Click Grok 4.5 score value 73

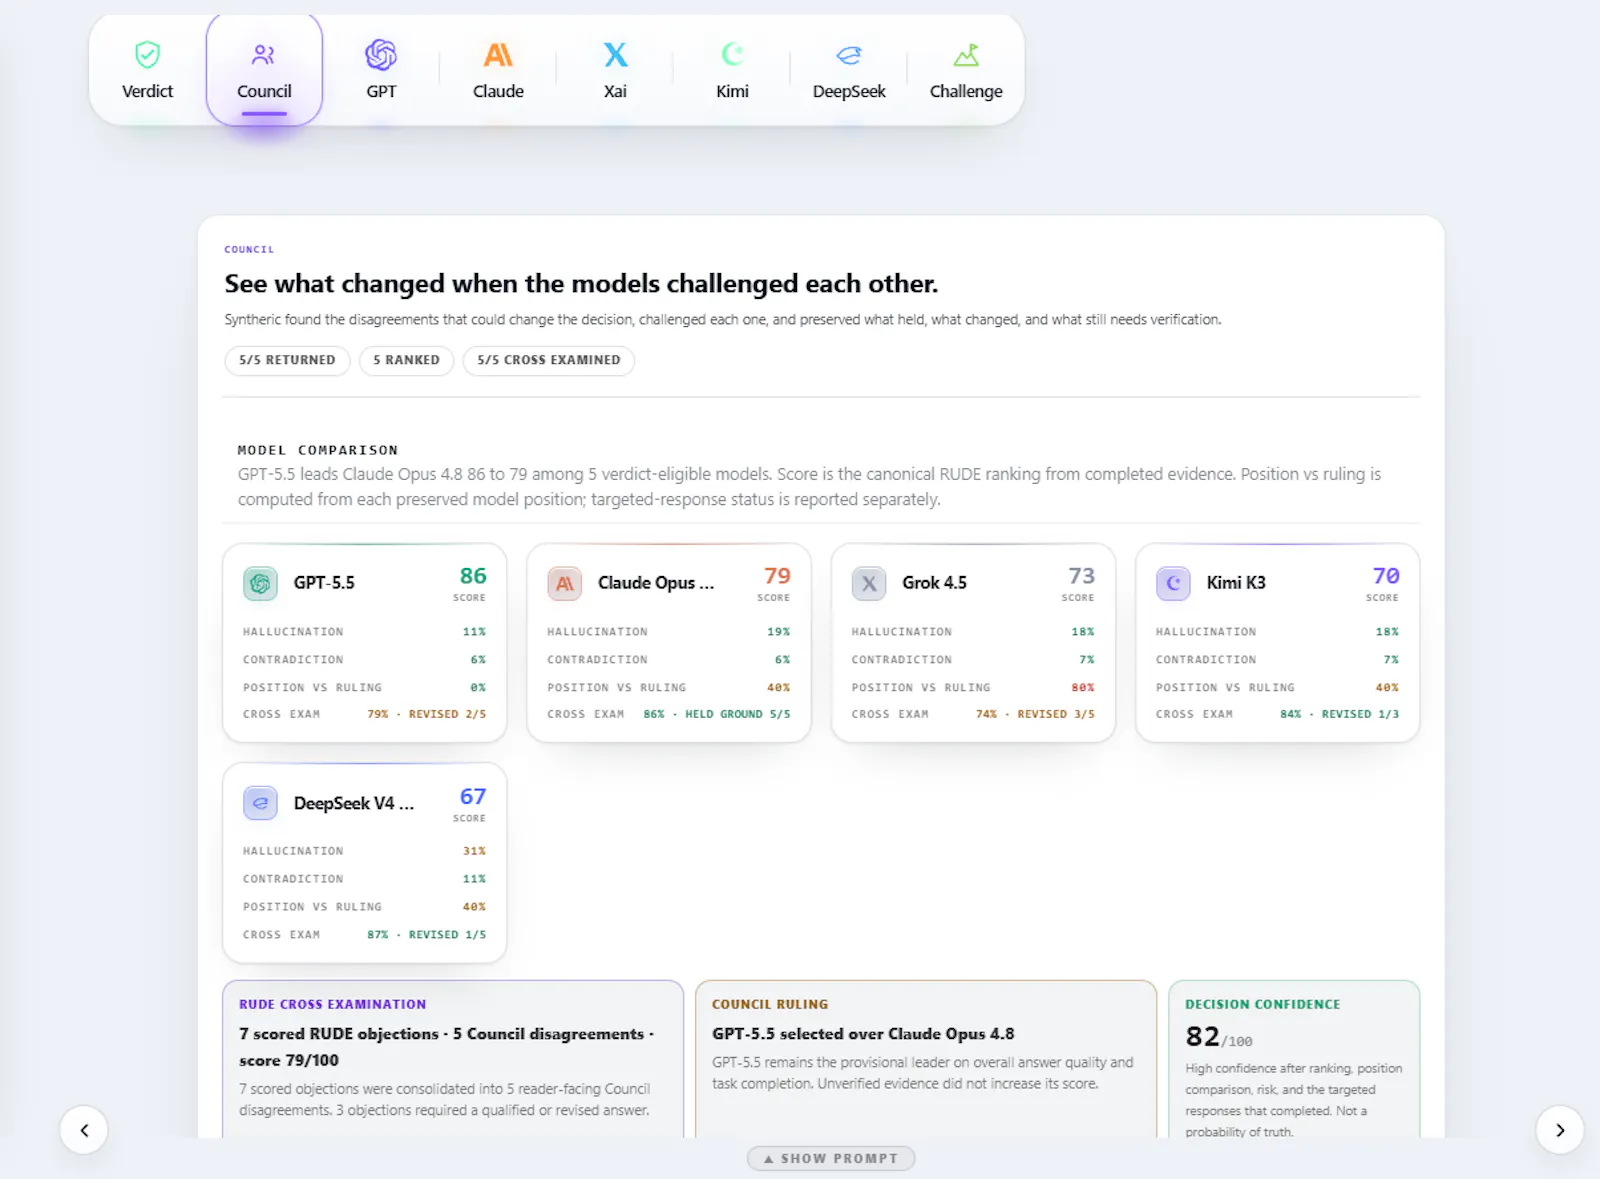click(x=1081, y=576)
